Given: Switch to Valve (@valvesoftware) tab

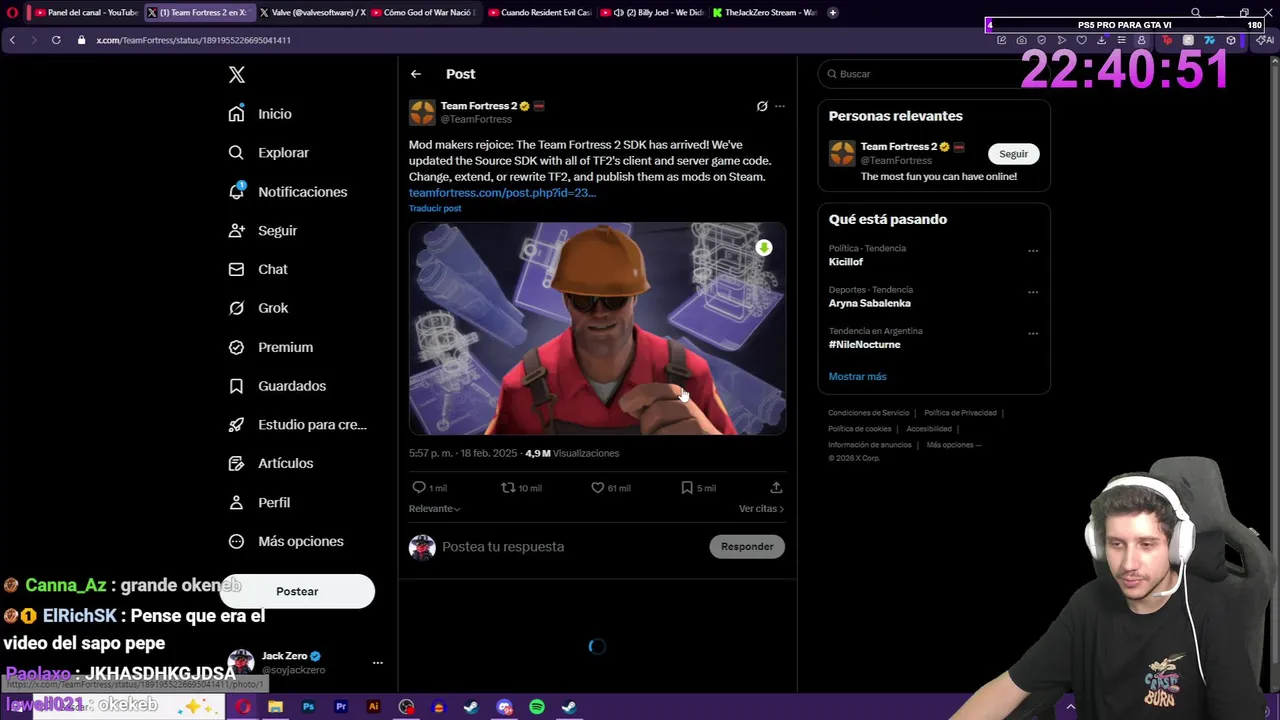Looking at the screenshot, I should 311,13.
